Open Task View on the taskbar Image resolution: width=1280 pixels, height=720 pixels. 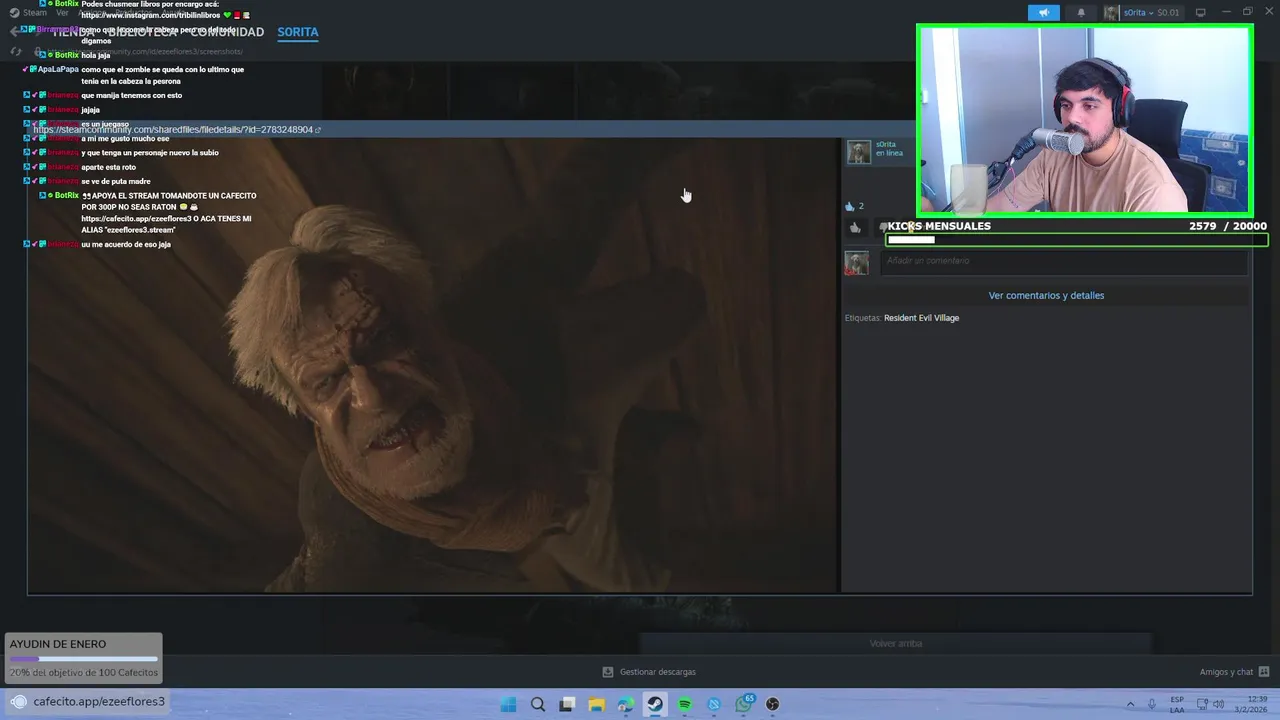point(567,704)
